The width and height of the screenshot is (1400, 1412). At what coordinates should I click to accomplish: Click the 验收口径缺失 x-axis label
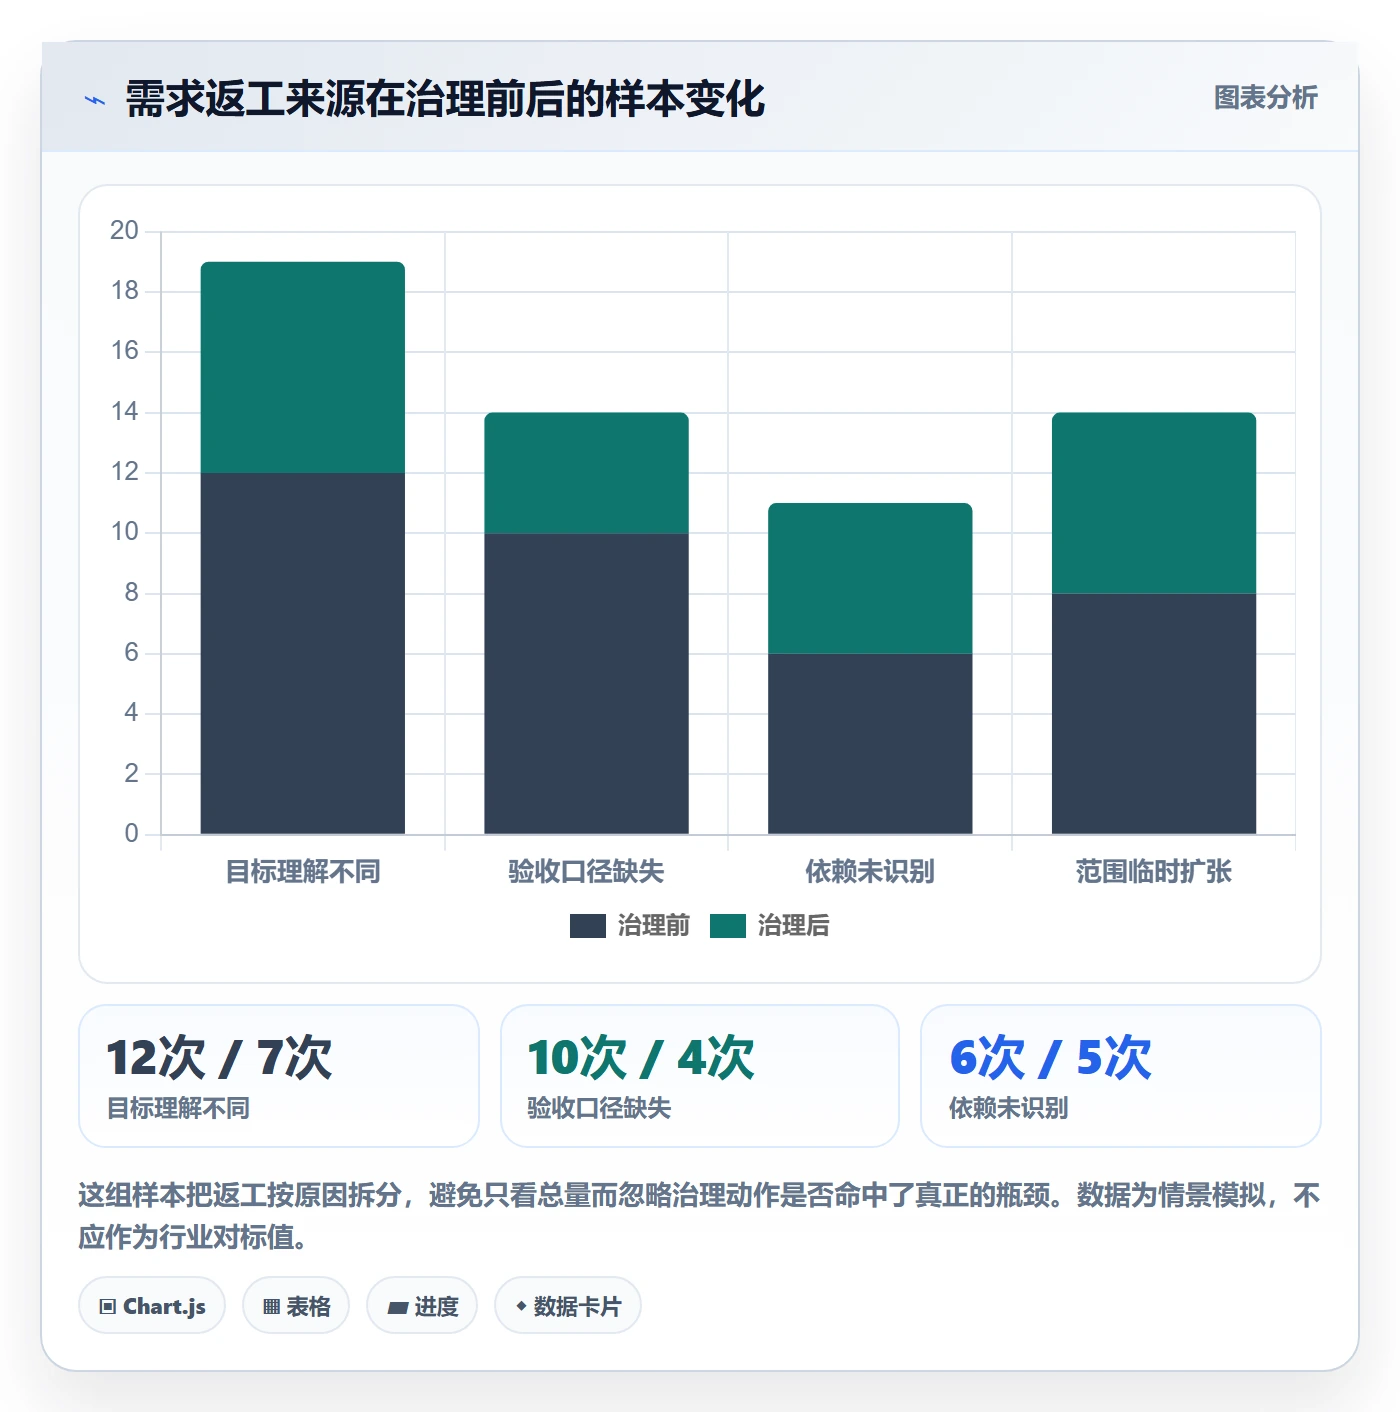(x=587, y=872)
